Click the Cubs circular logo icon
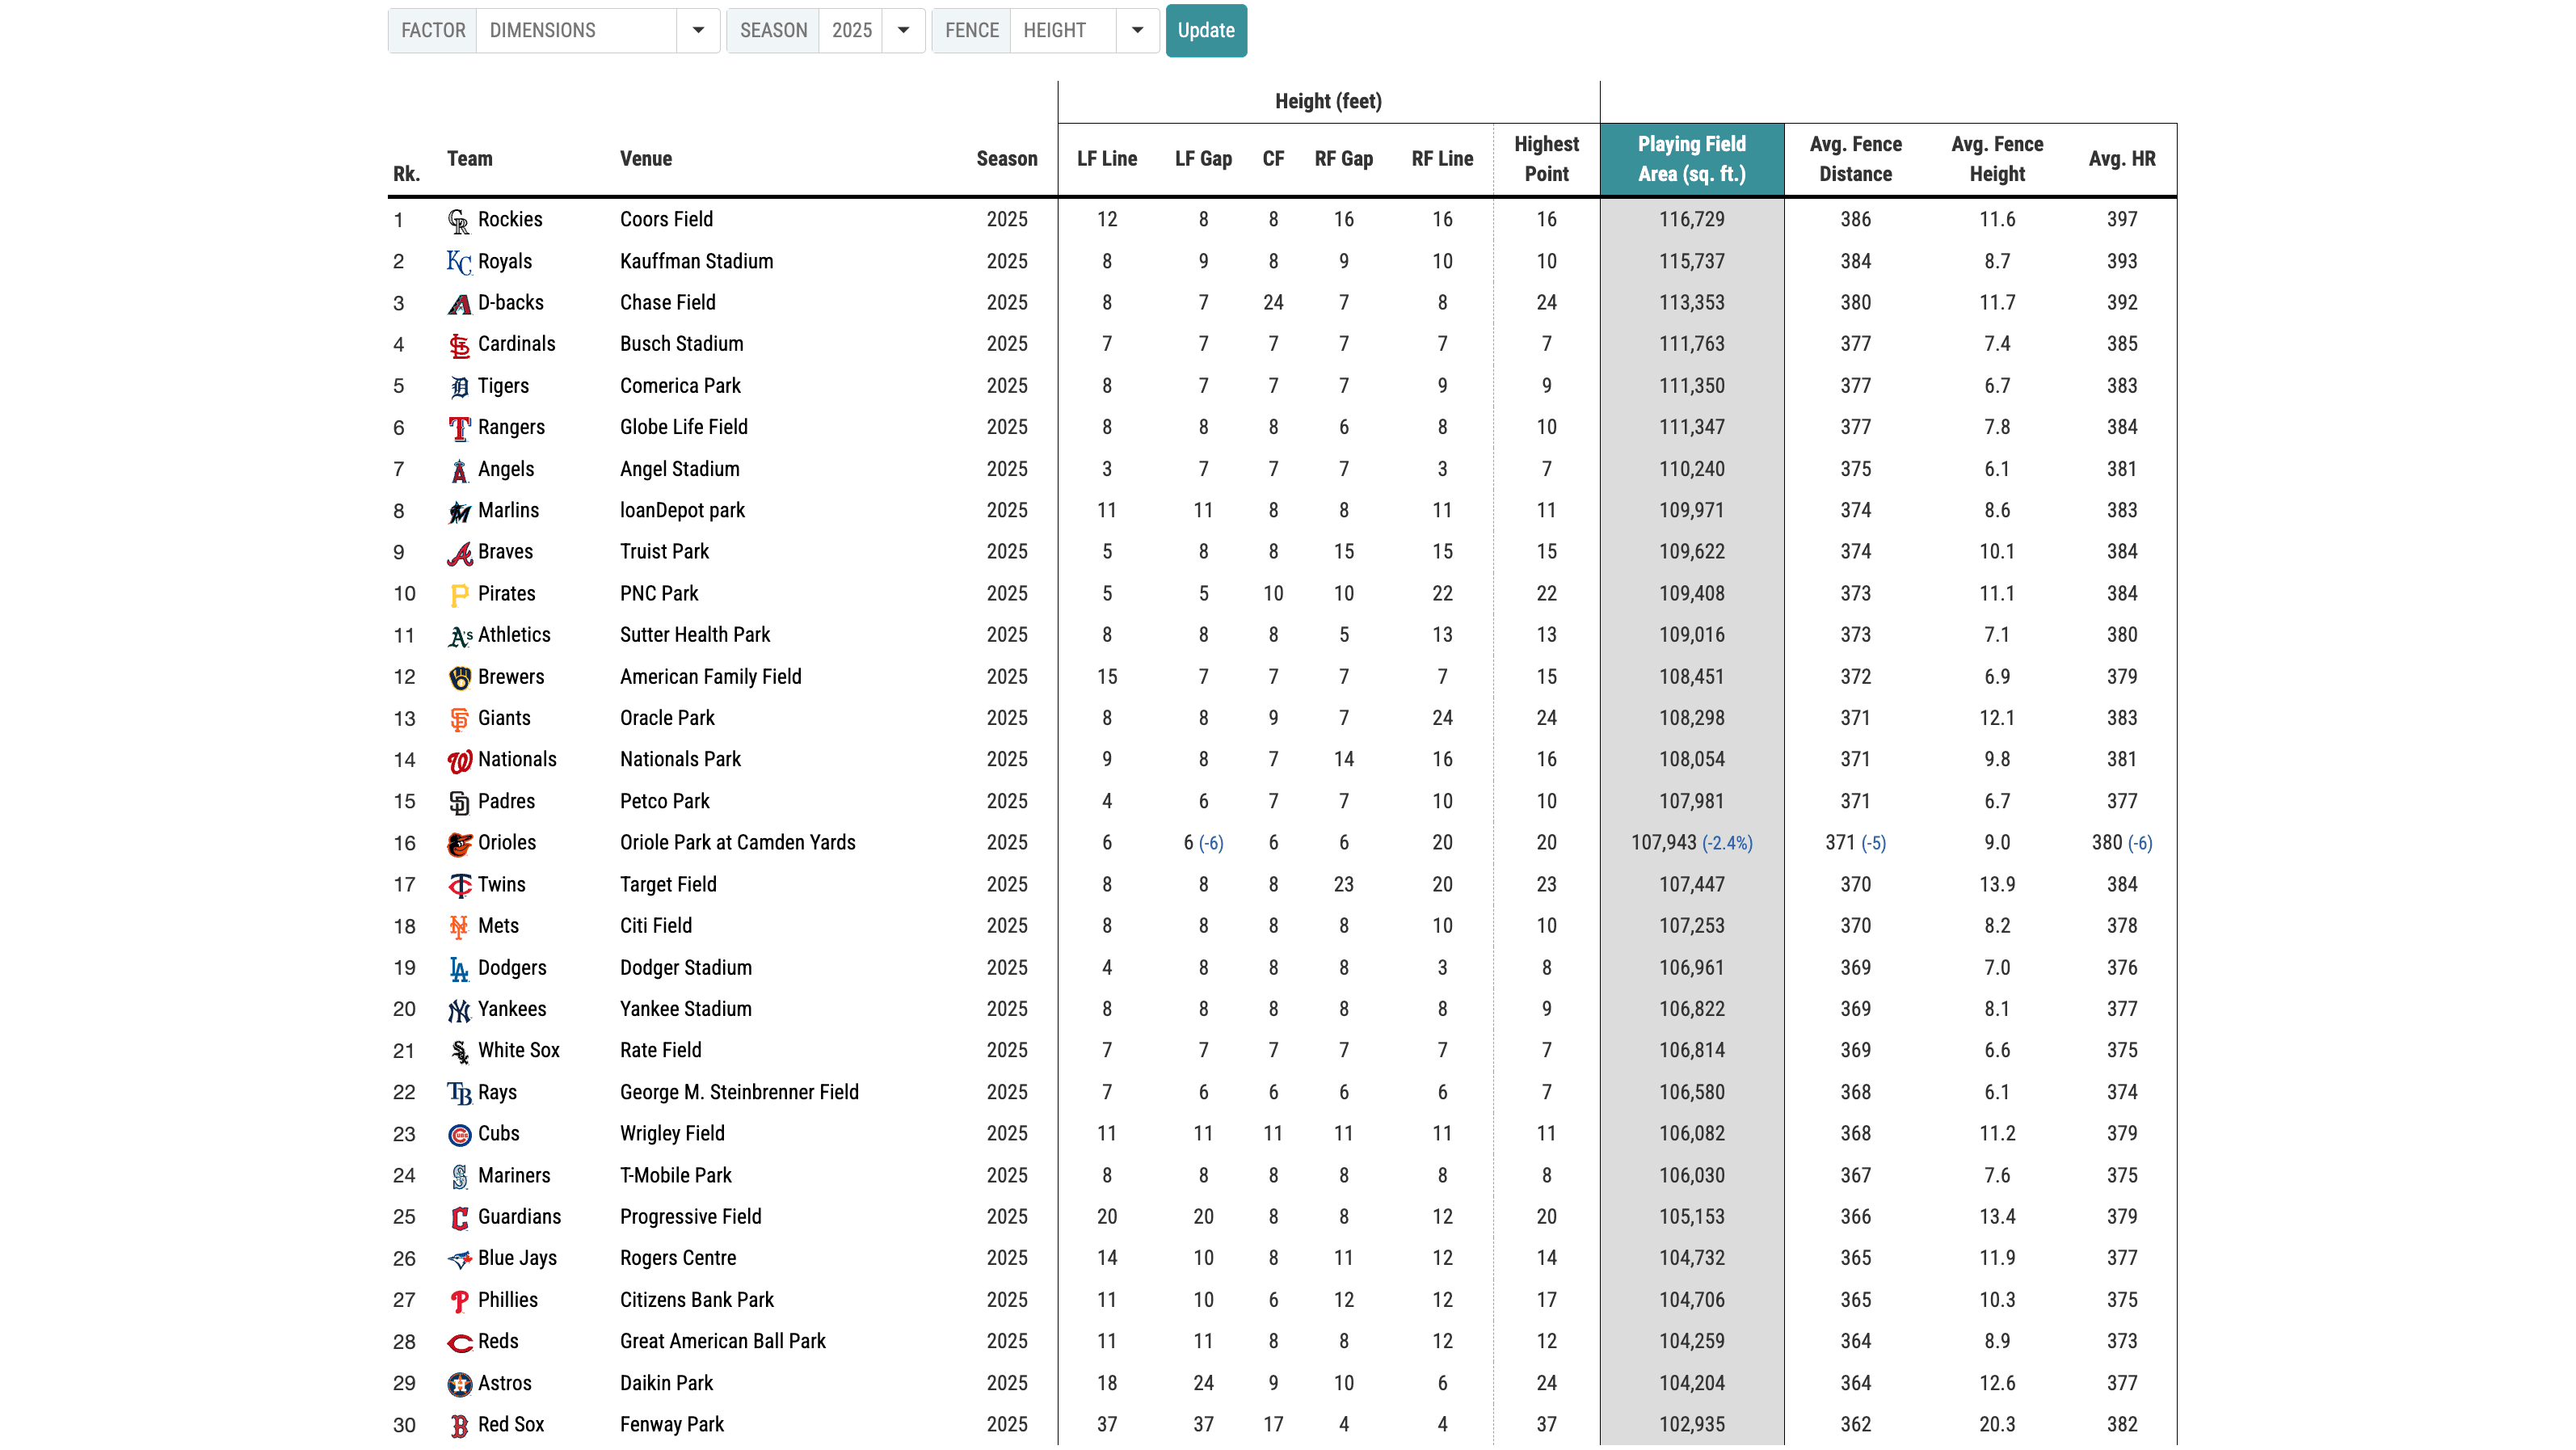The width and height of the screenshot is (2576, 1450). 459,1135
